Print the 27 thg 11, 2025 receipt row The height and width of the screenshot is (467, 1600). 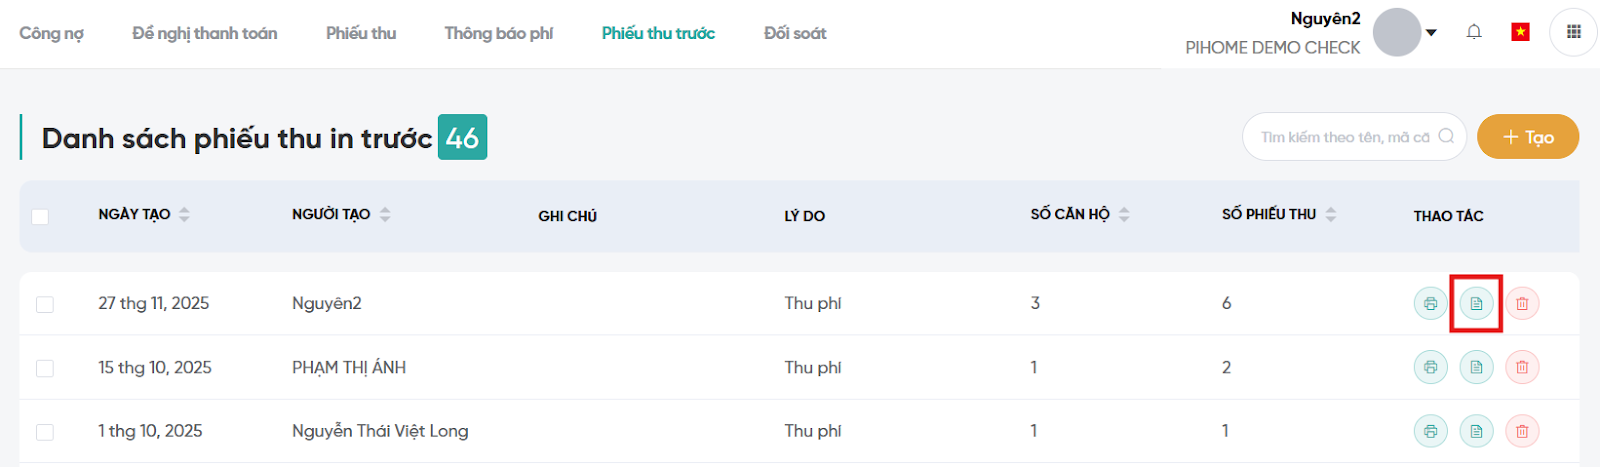pos(1430,303)
